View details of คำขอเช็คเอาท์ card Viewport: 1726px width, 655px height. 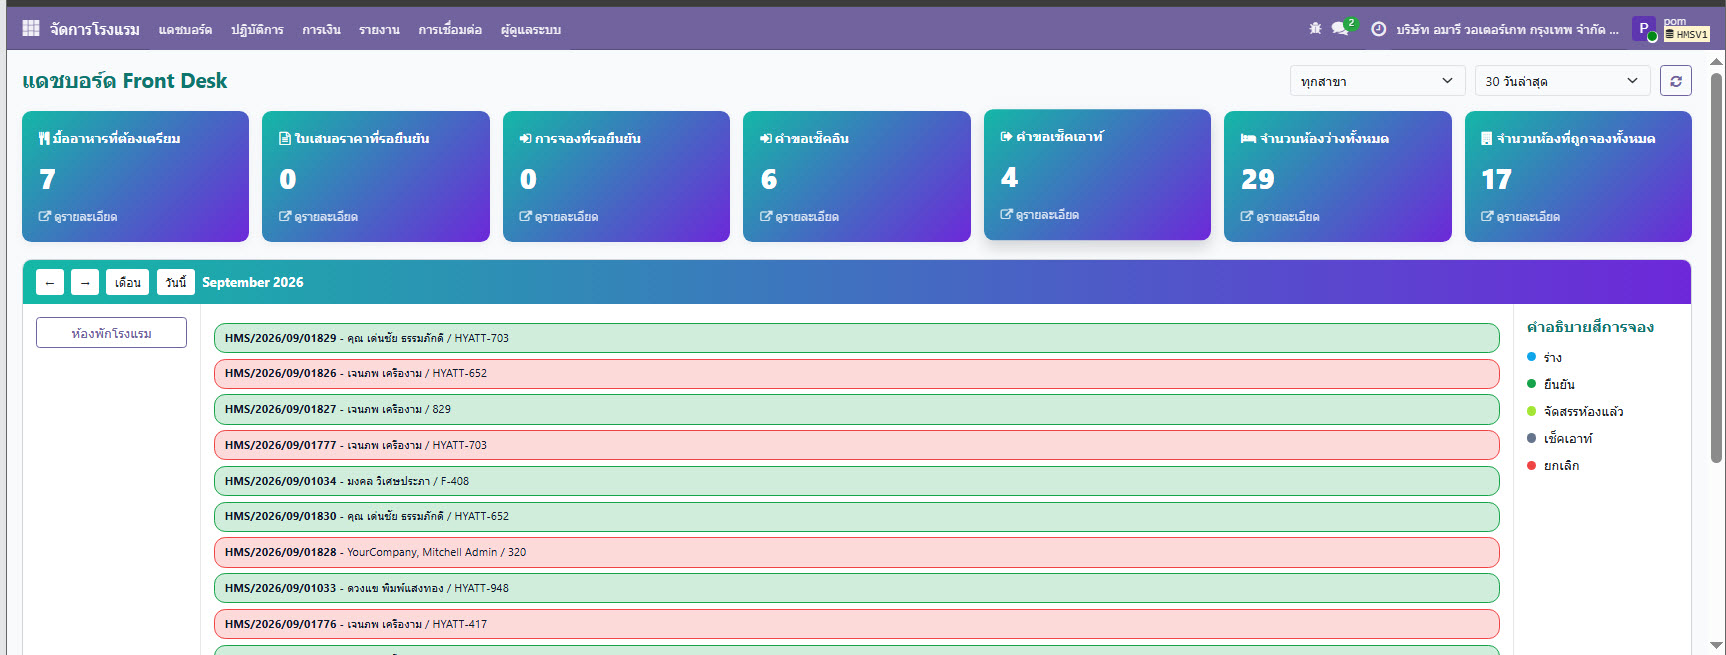(1040, 214)
